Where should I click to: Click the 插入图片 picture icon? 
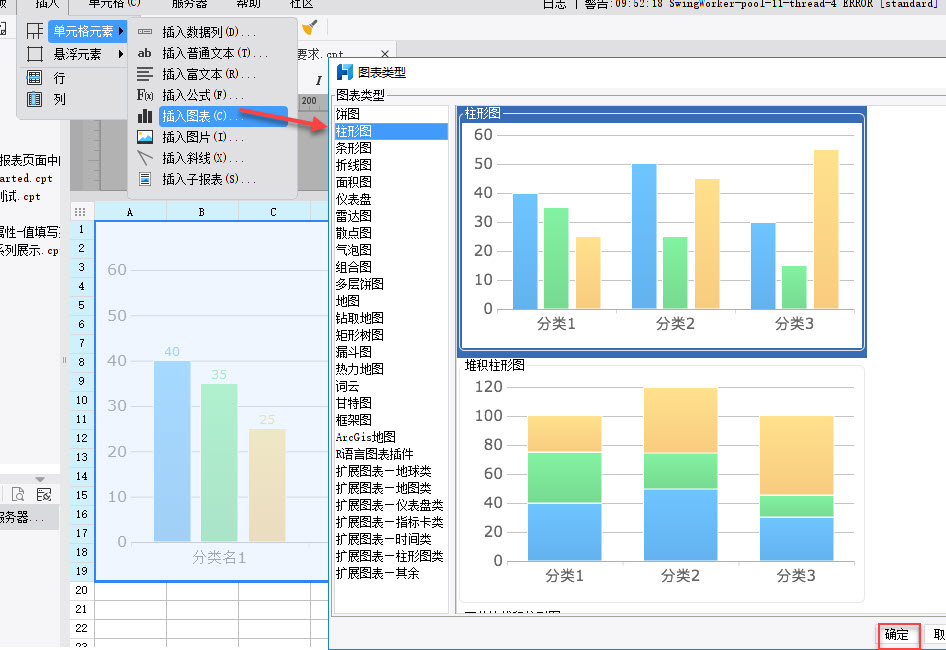click(x=145, y=137)
